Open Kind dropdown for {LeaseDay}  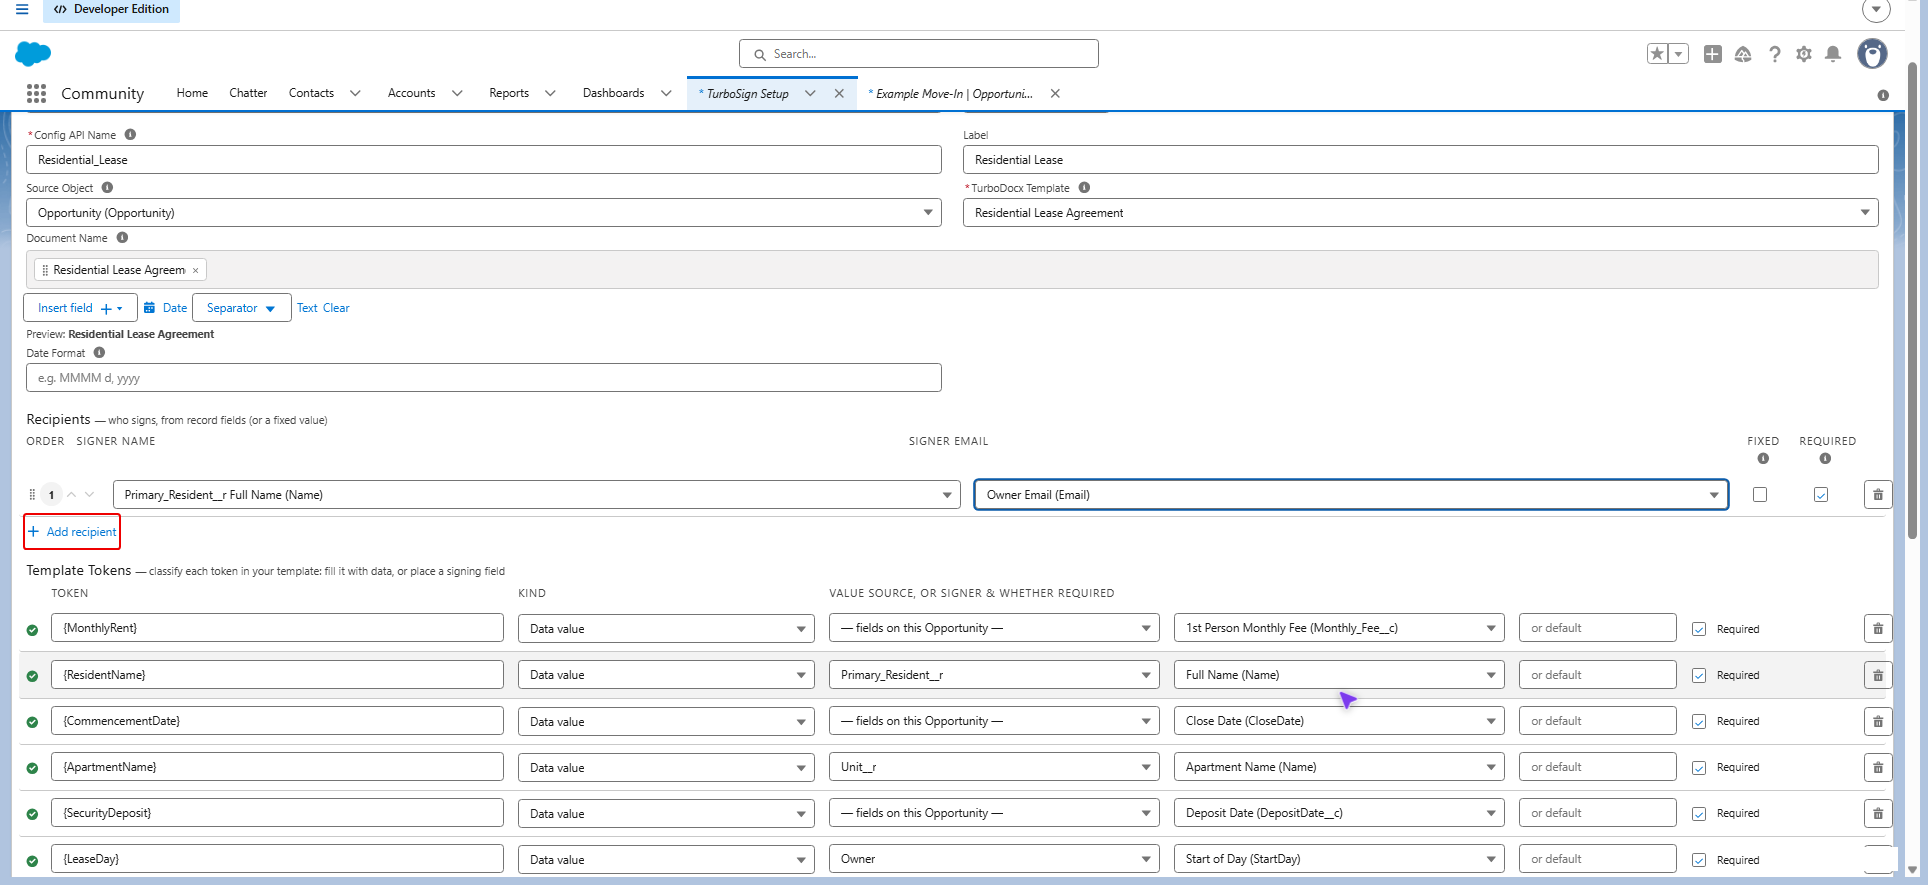(x=665, y=860)
